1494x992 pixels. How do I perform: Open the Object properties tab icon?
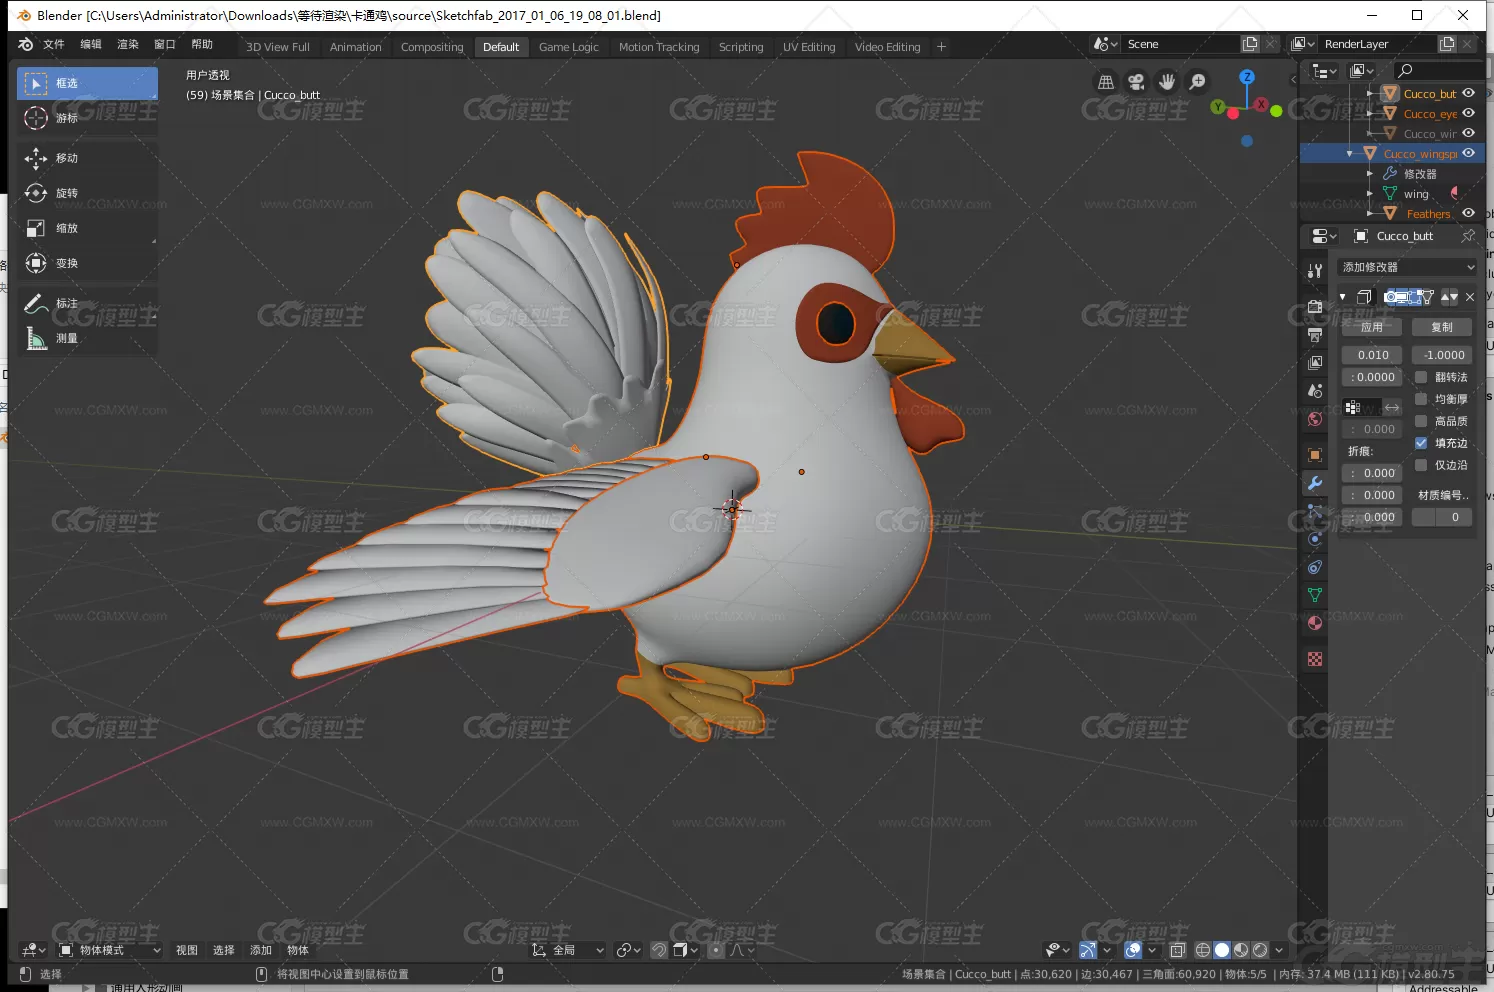(1315, 455)
